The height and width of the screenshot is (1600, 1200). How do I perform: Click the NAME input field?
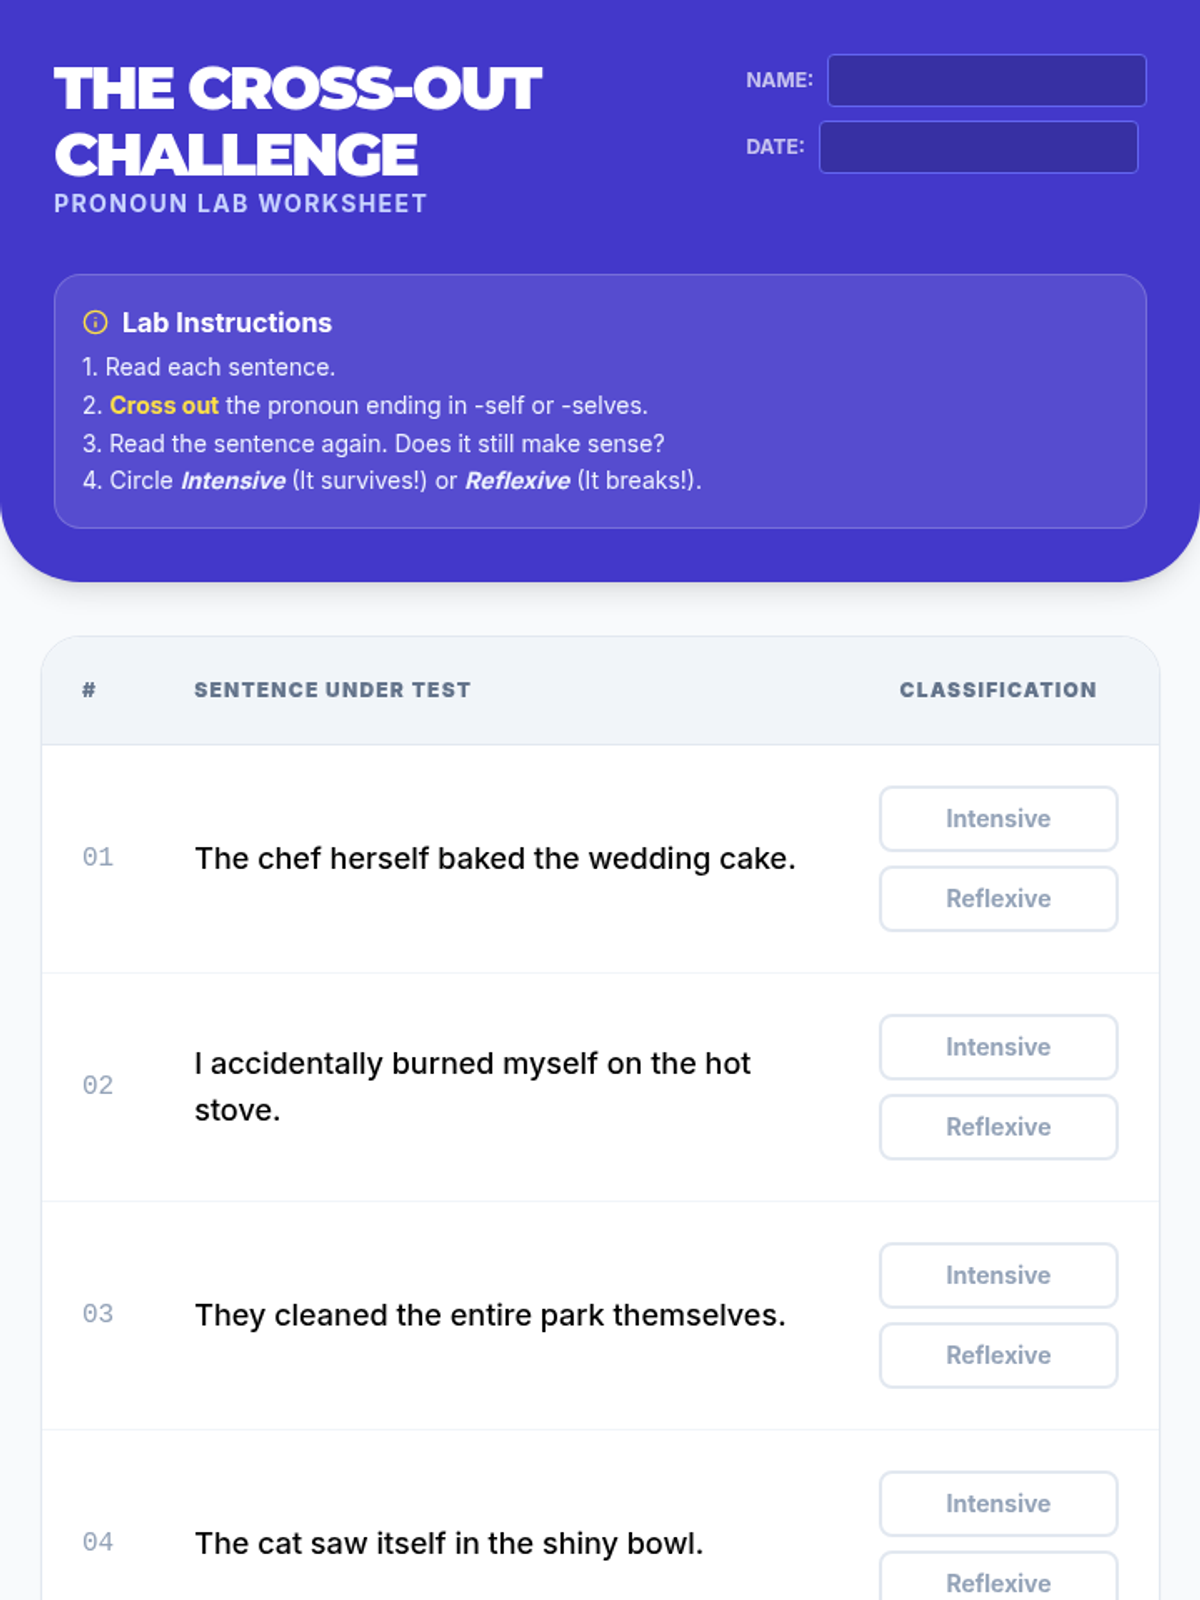coord(986,80)
